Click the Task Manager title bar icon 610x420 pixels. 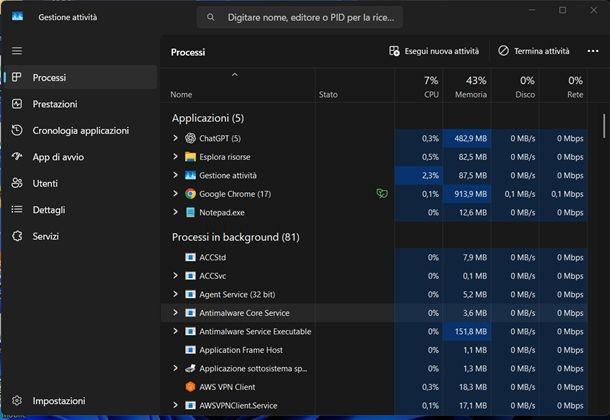(18, 16)
